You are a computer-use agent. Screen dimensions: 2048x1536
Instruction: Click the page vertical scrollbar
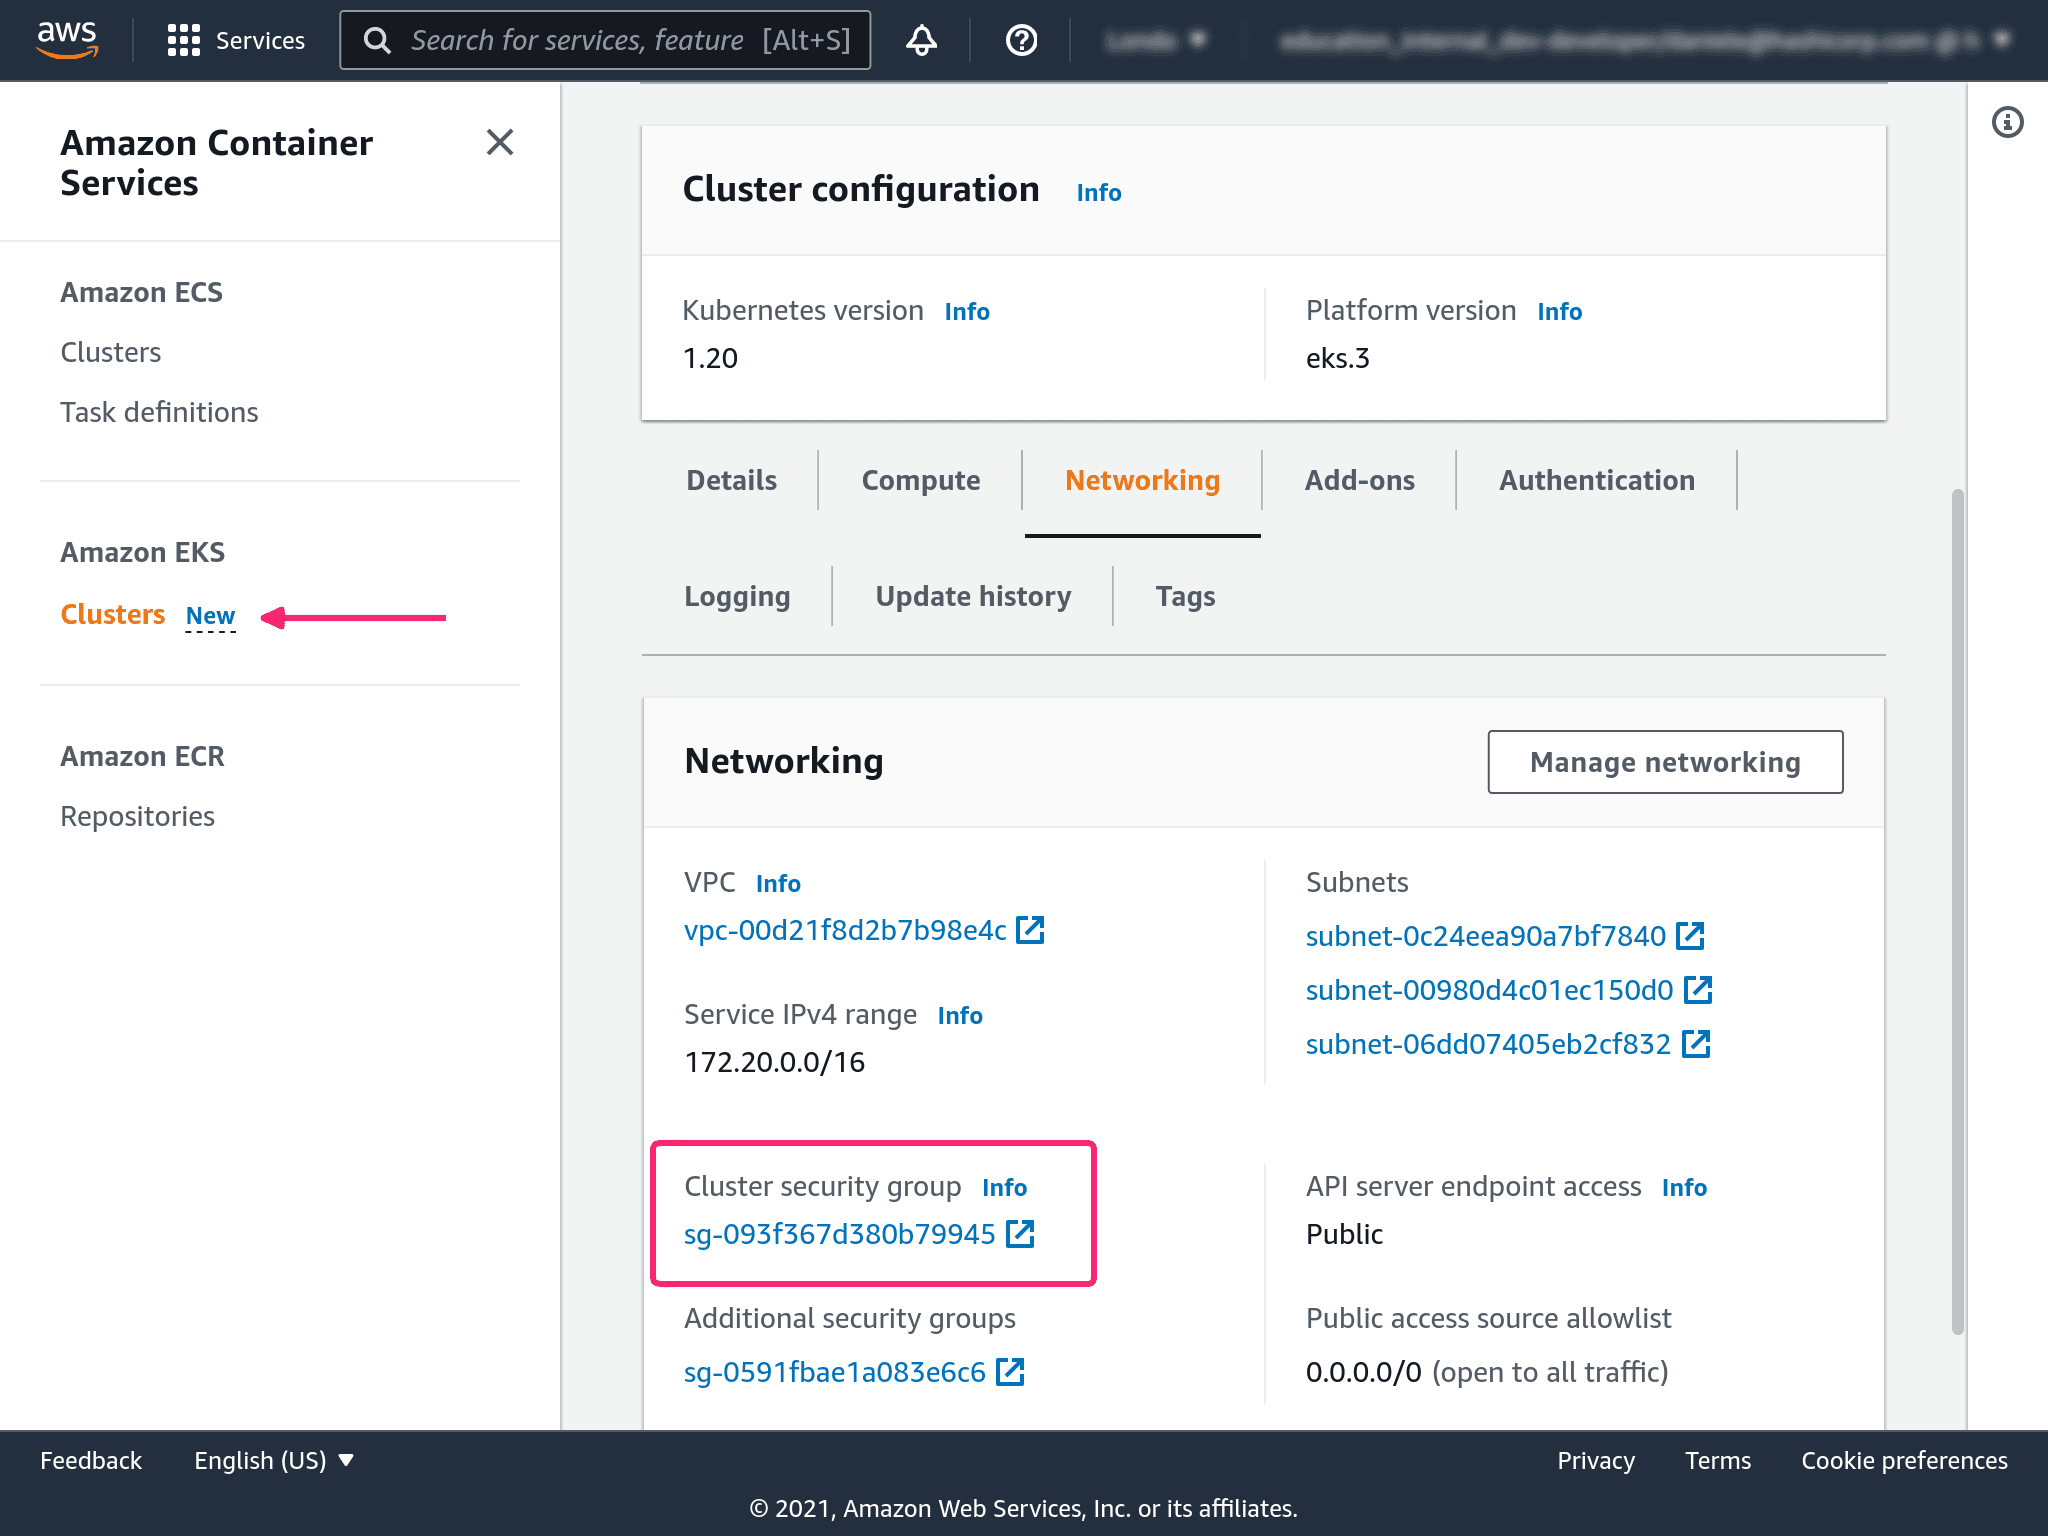coord(1957,910)
